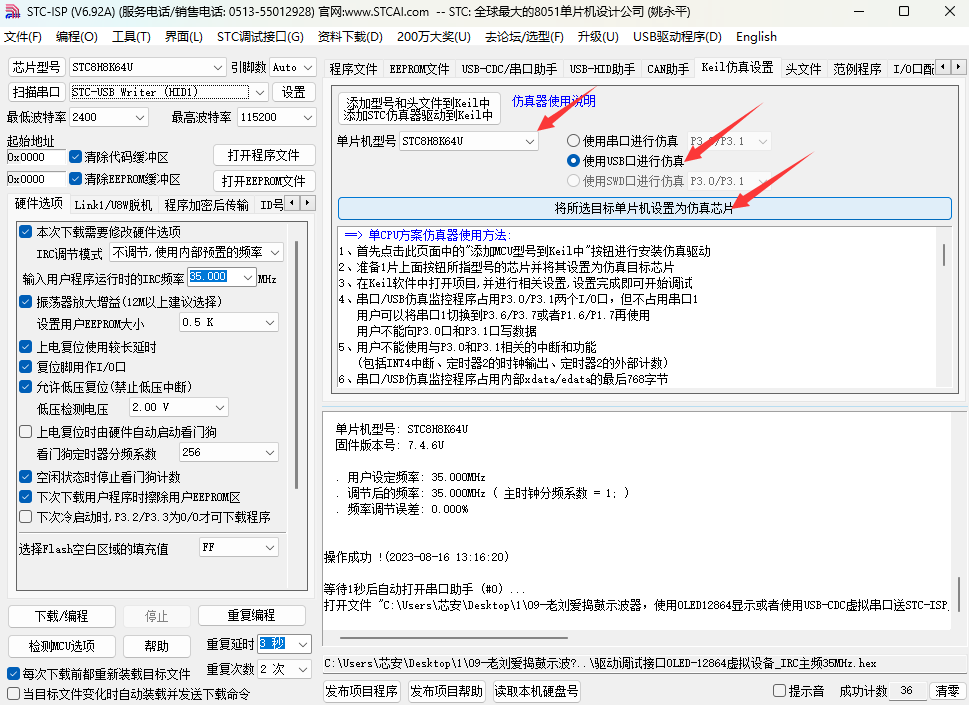Switch to the Link1/U8W脱机 tab
This screenshot has height=705, width=969.
click(x=113, y=205)
